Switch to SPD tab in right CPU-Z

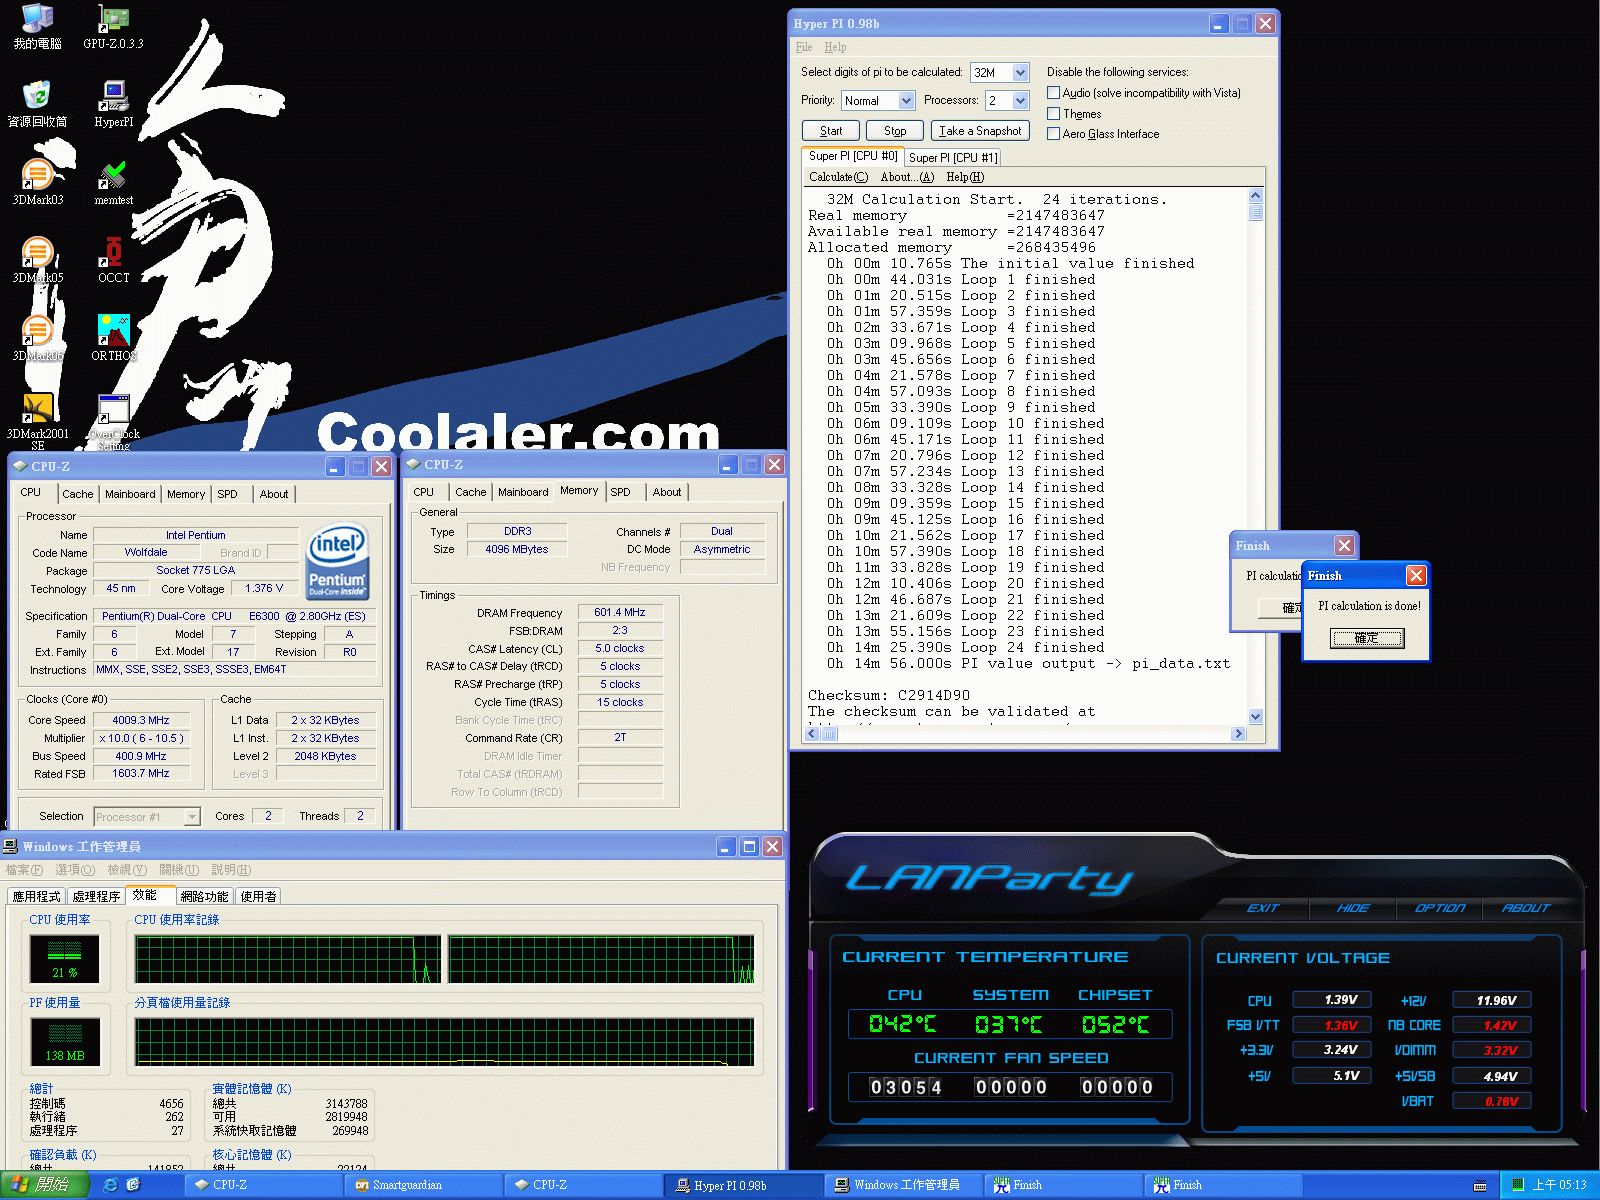pyautogui.click(x=620, y=492)
